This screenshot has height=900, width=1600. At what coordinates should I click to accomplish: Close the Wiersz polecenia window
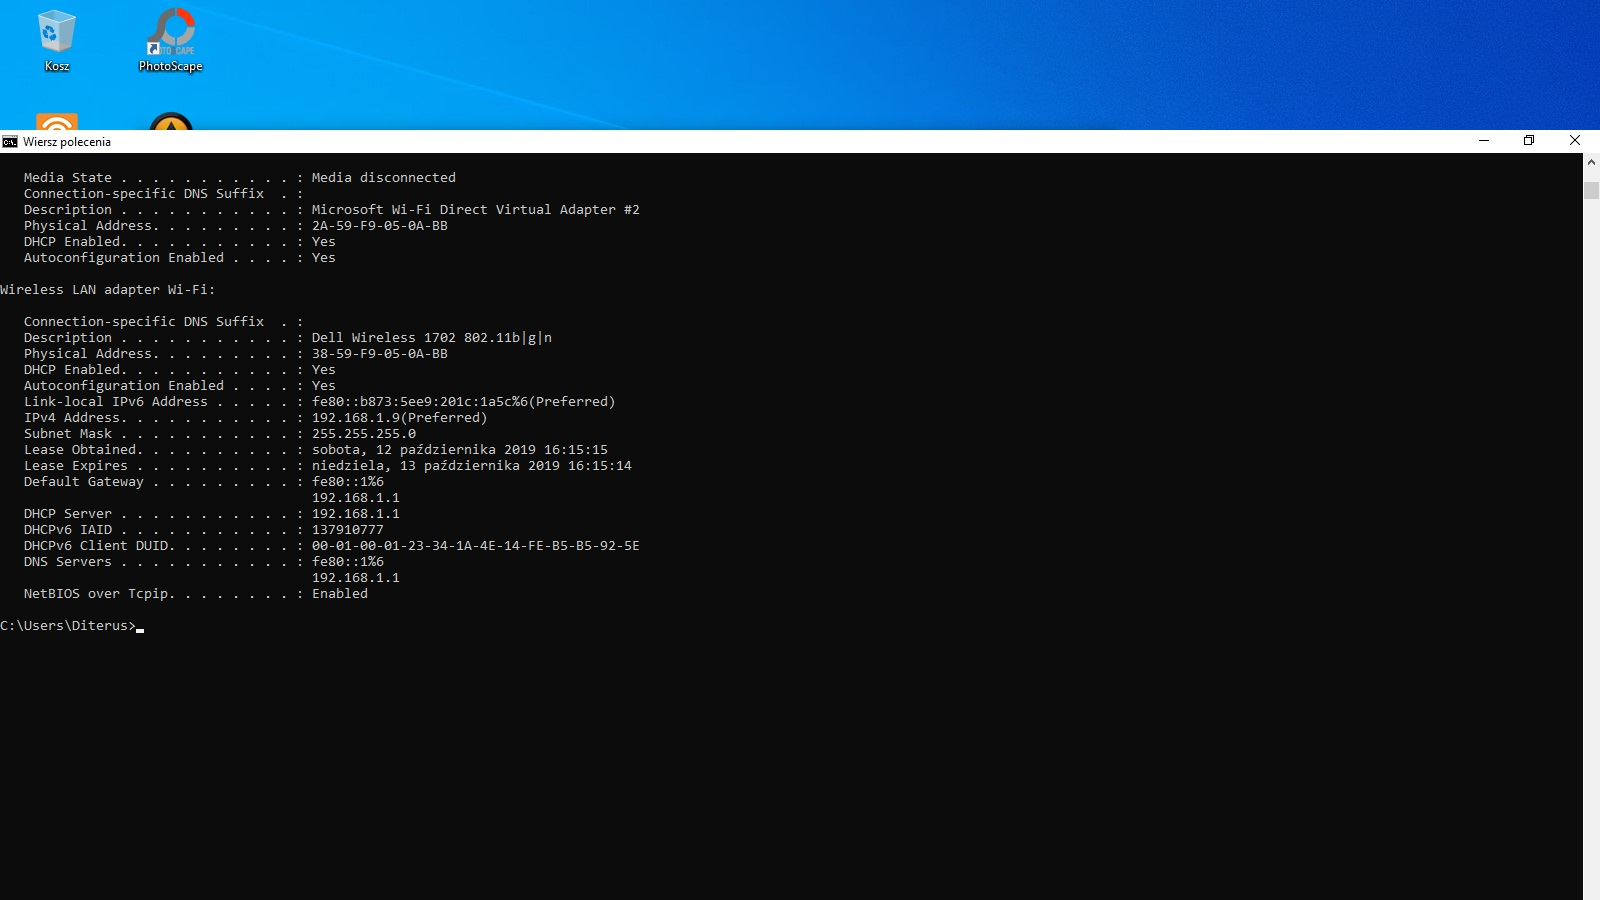click(1575, 141)
